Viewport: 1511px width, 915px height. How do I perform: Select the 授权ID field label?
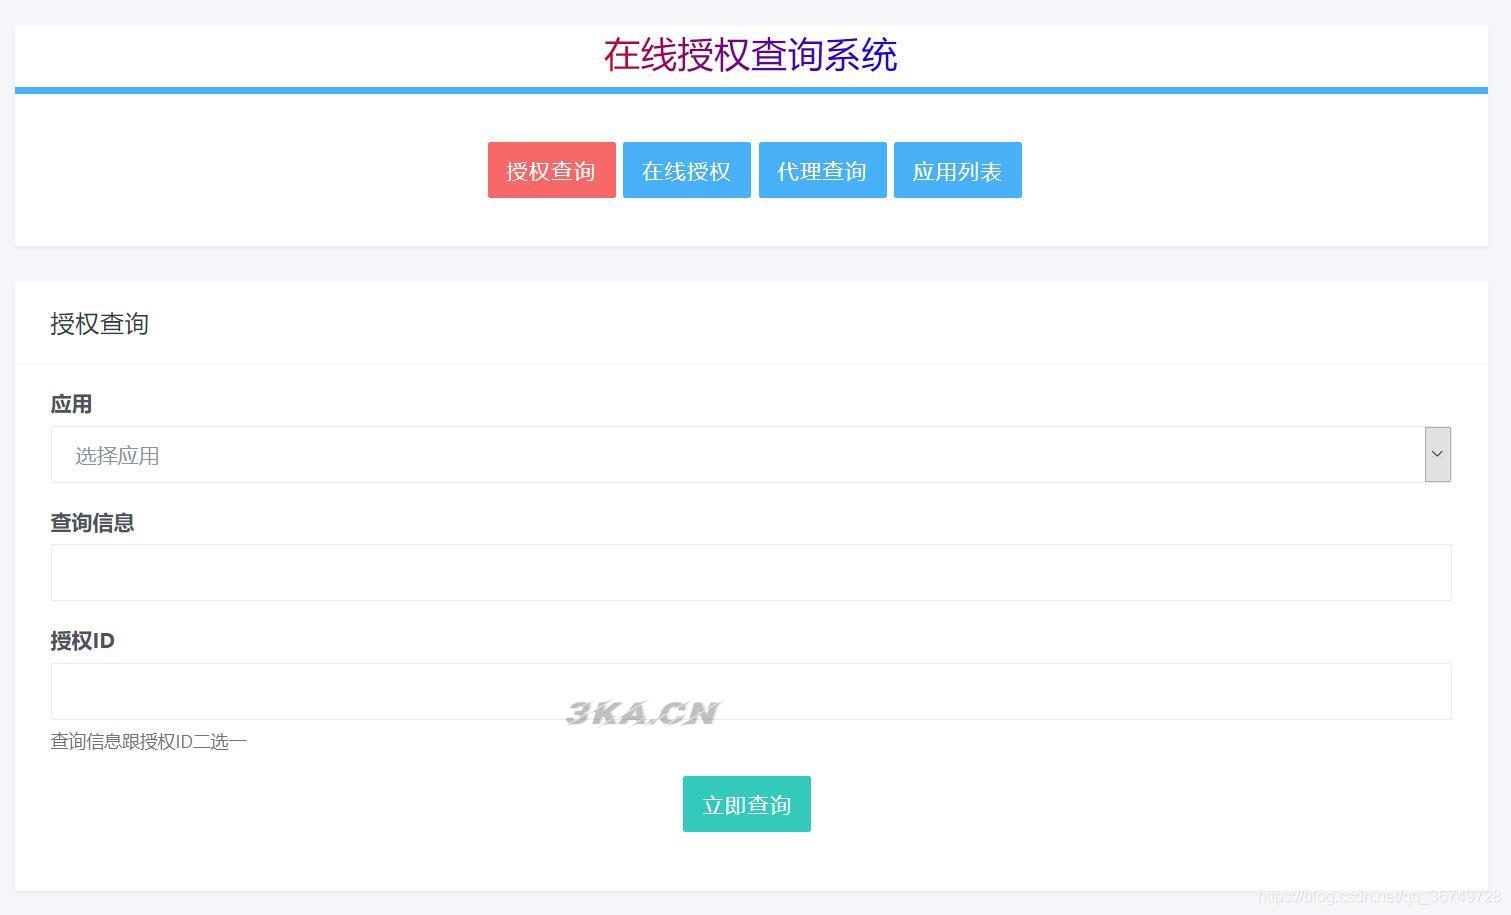coord(82,640)
